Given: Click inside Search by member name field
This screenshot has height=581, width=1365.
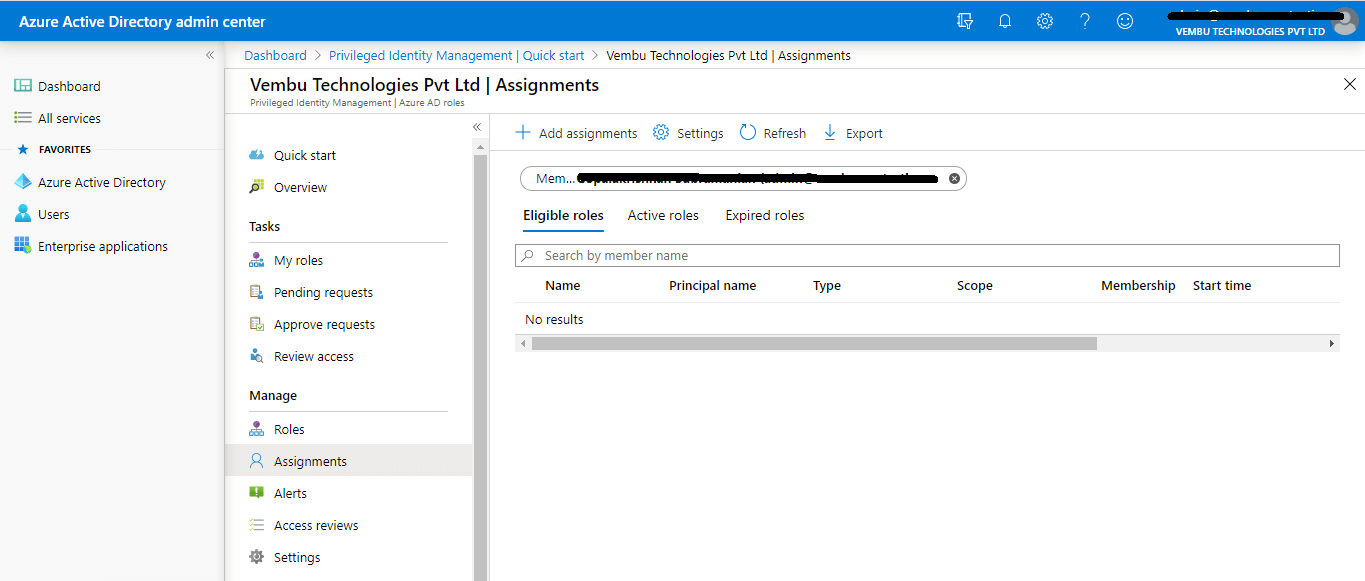Looking at the screenshot, I should [x=927, y=256].
